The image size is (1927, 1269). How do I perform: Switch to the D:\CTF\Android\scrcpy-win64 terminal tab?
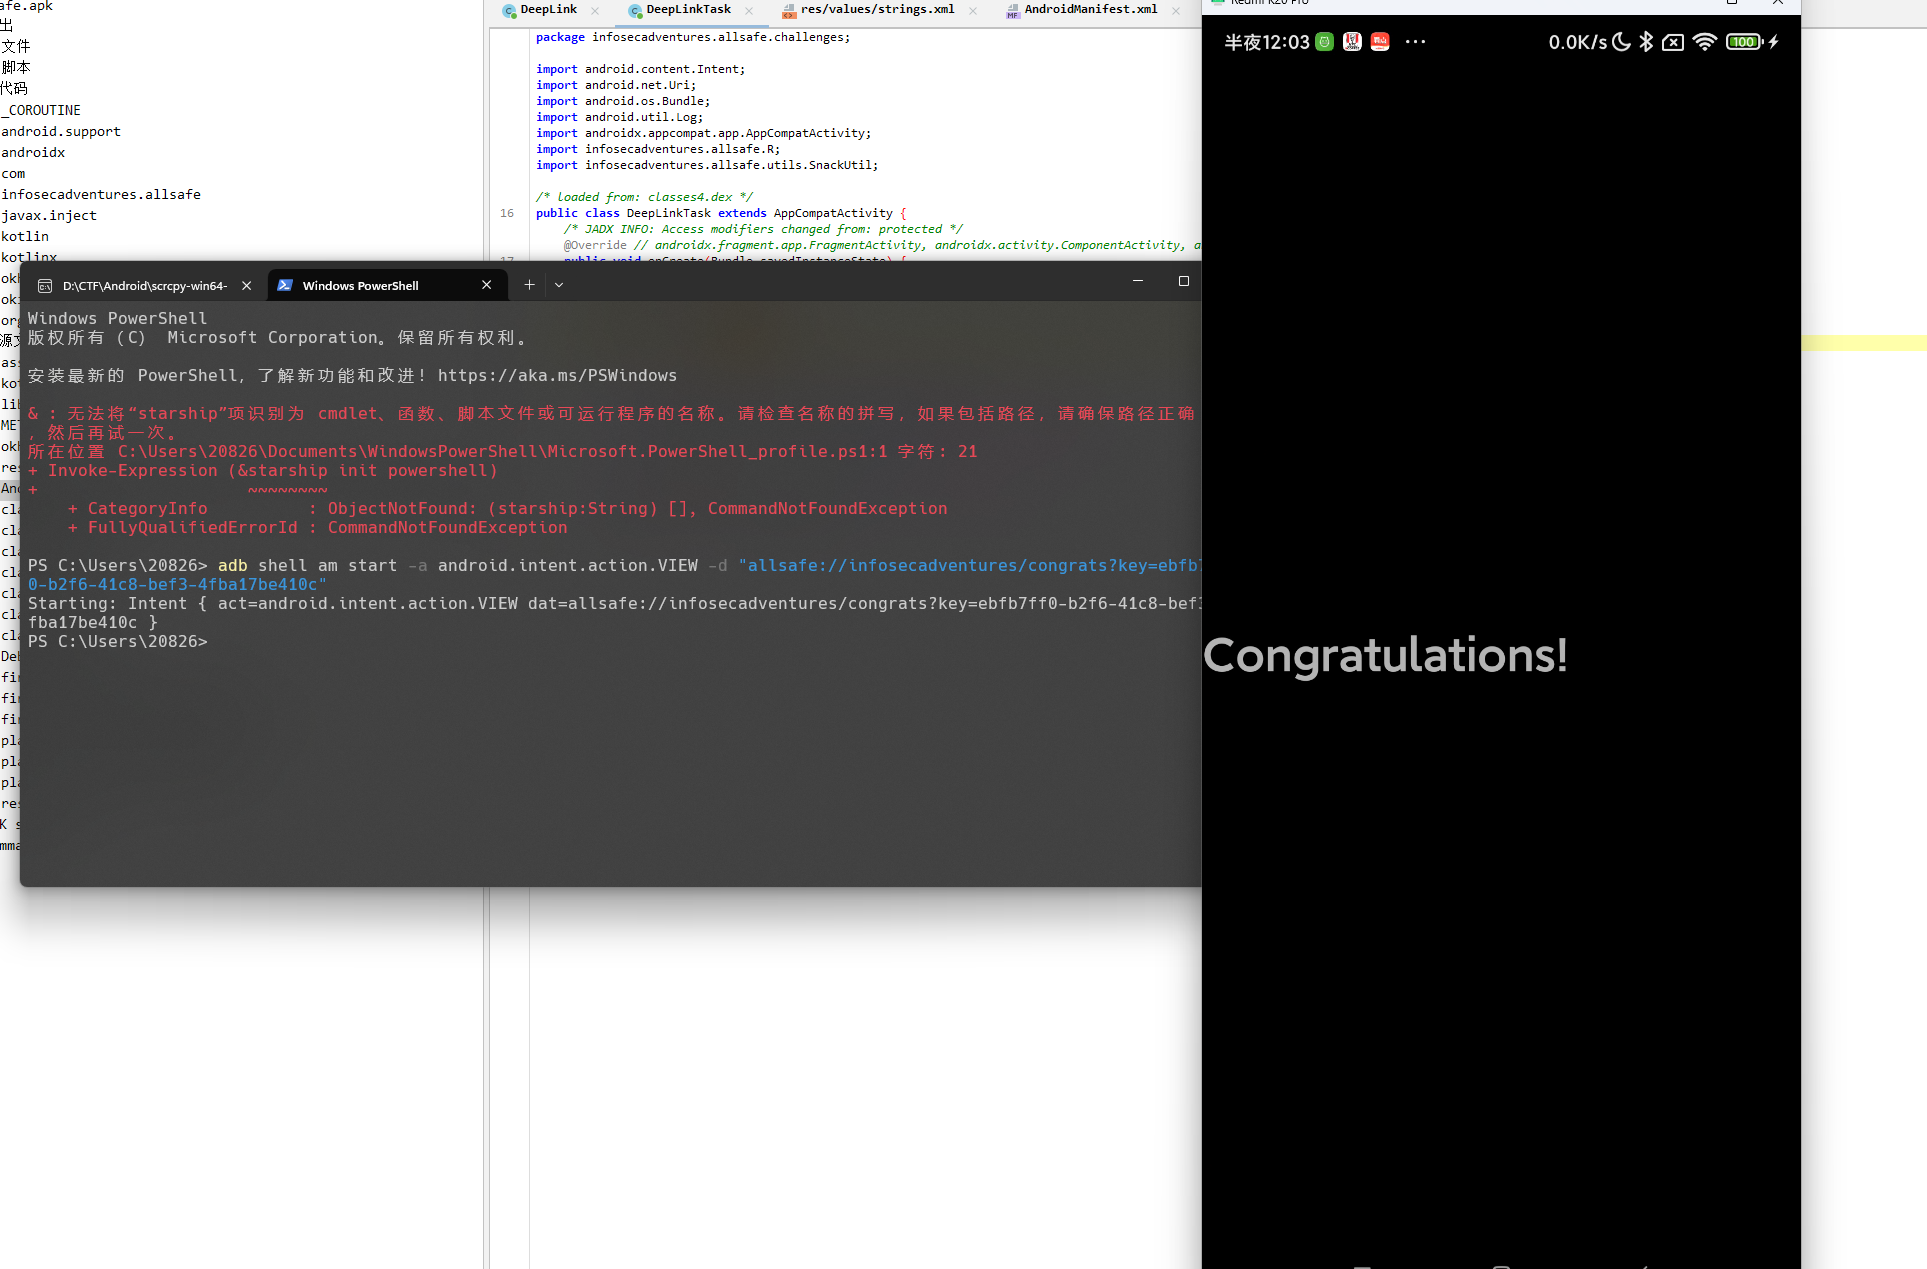(x=144, y=286)
